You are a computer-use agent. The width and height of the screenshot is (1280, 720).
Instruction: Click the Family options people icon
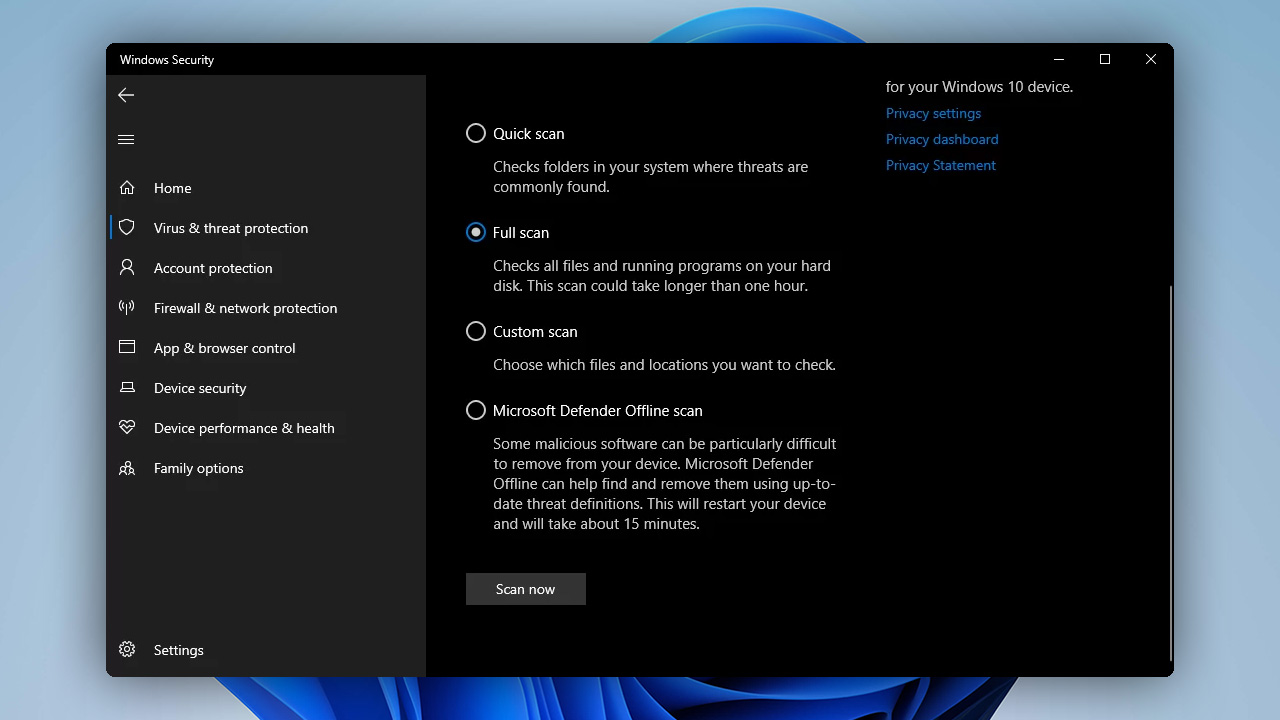pos(127,468)
